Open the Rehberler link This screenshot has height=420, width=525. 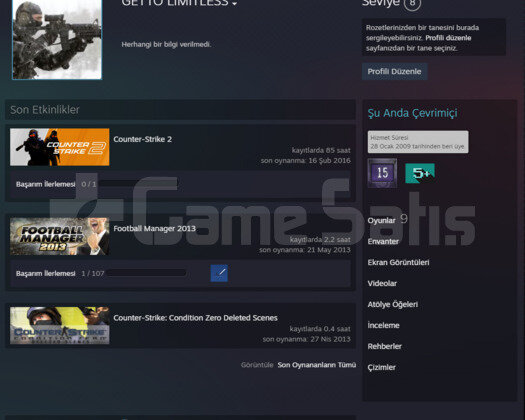[x=384, y=346]
